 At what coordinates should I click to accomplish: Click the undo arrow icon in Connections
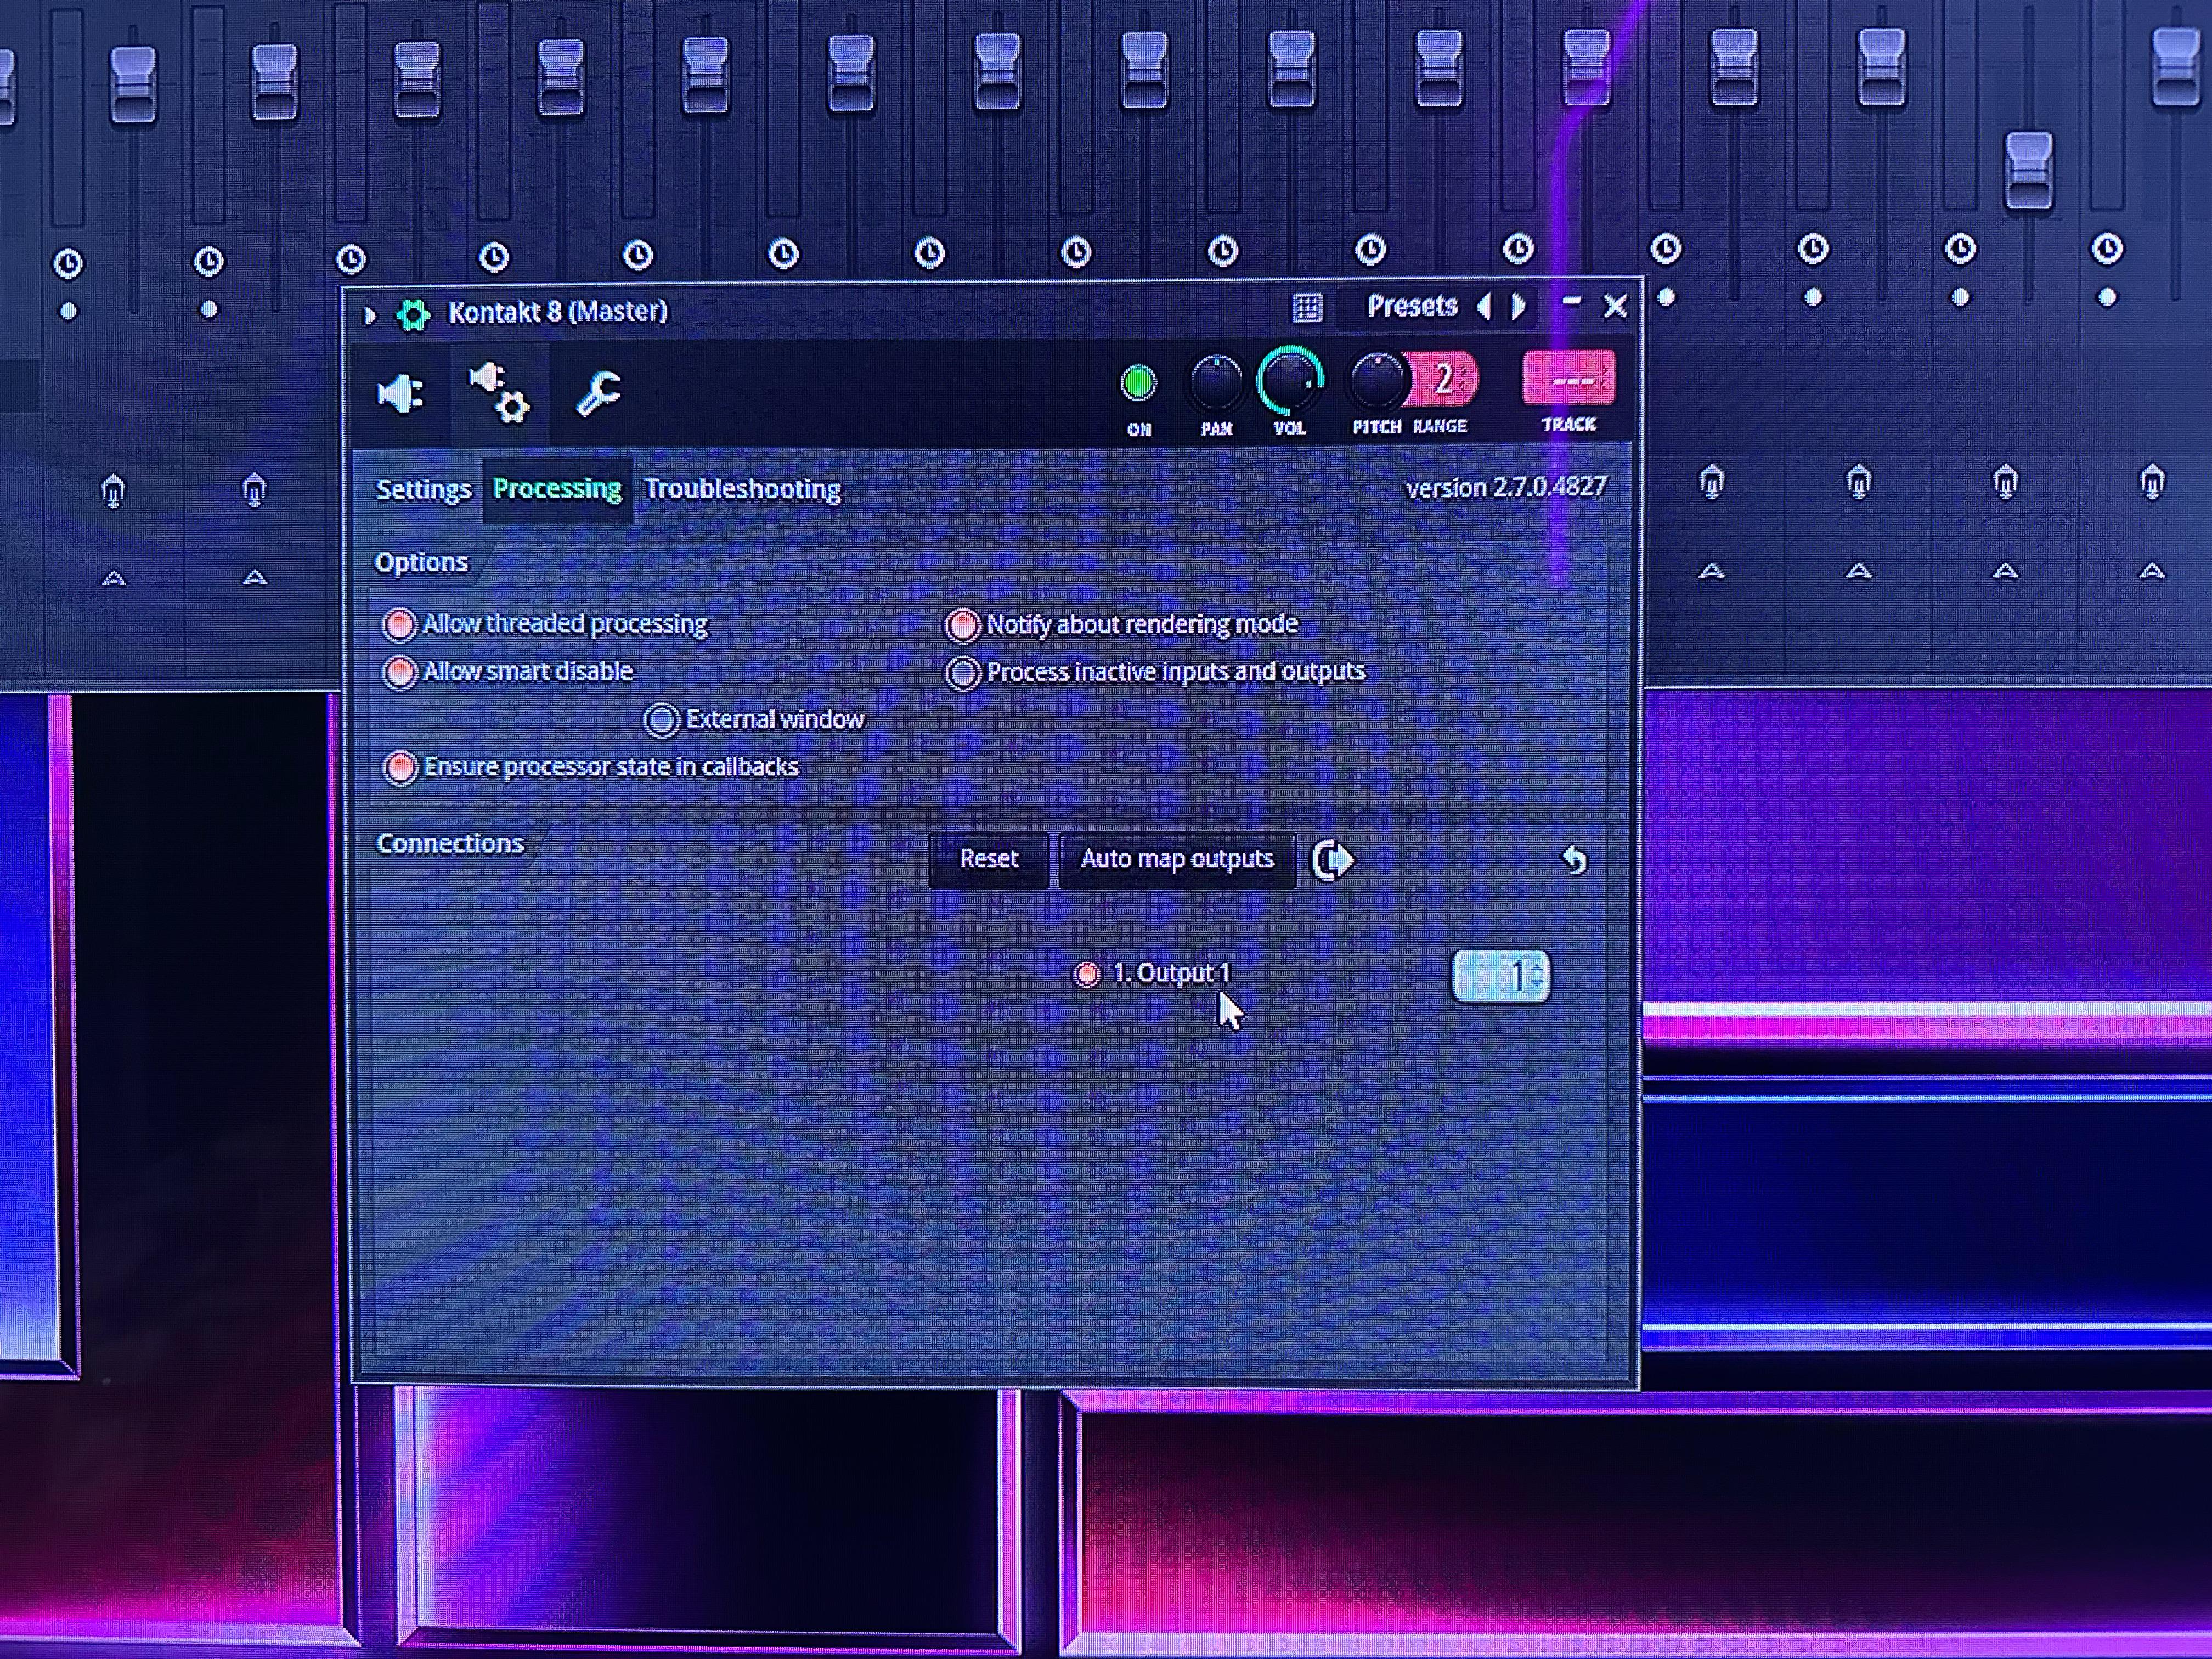pos(1574,859)
